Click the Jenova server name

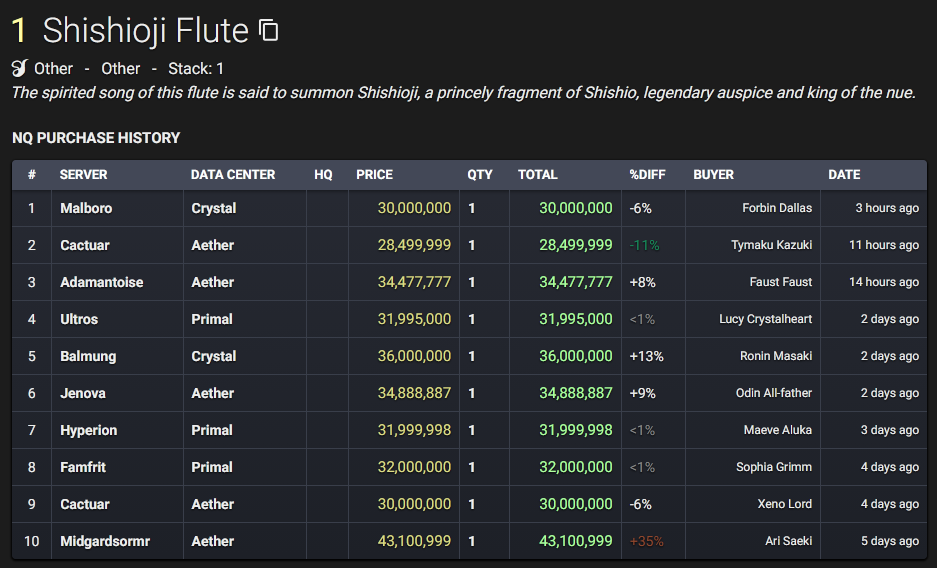pos(82,393)
